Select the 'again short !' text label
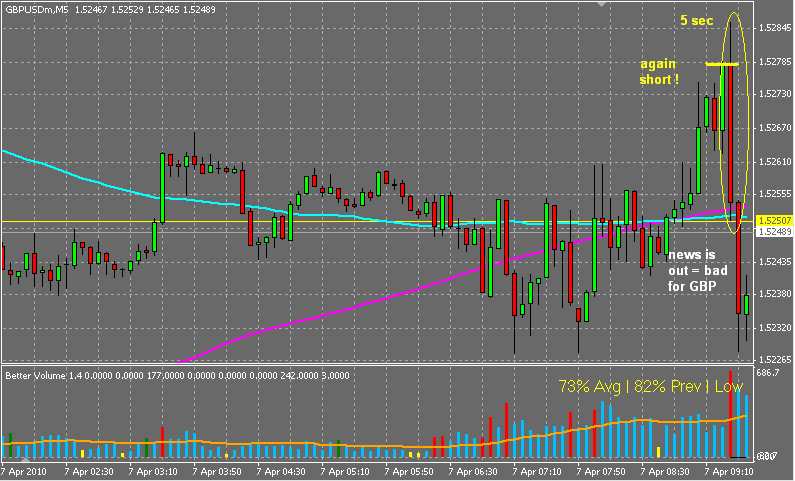 pos(658,71)
